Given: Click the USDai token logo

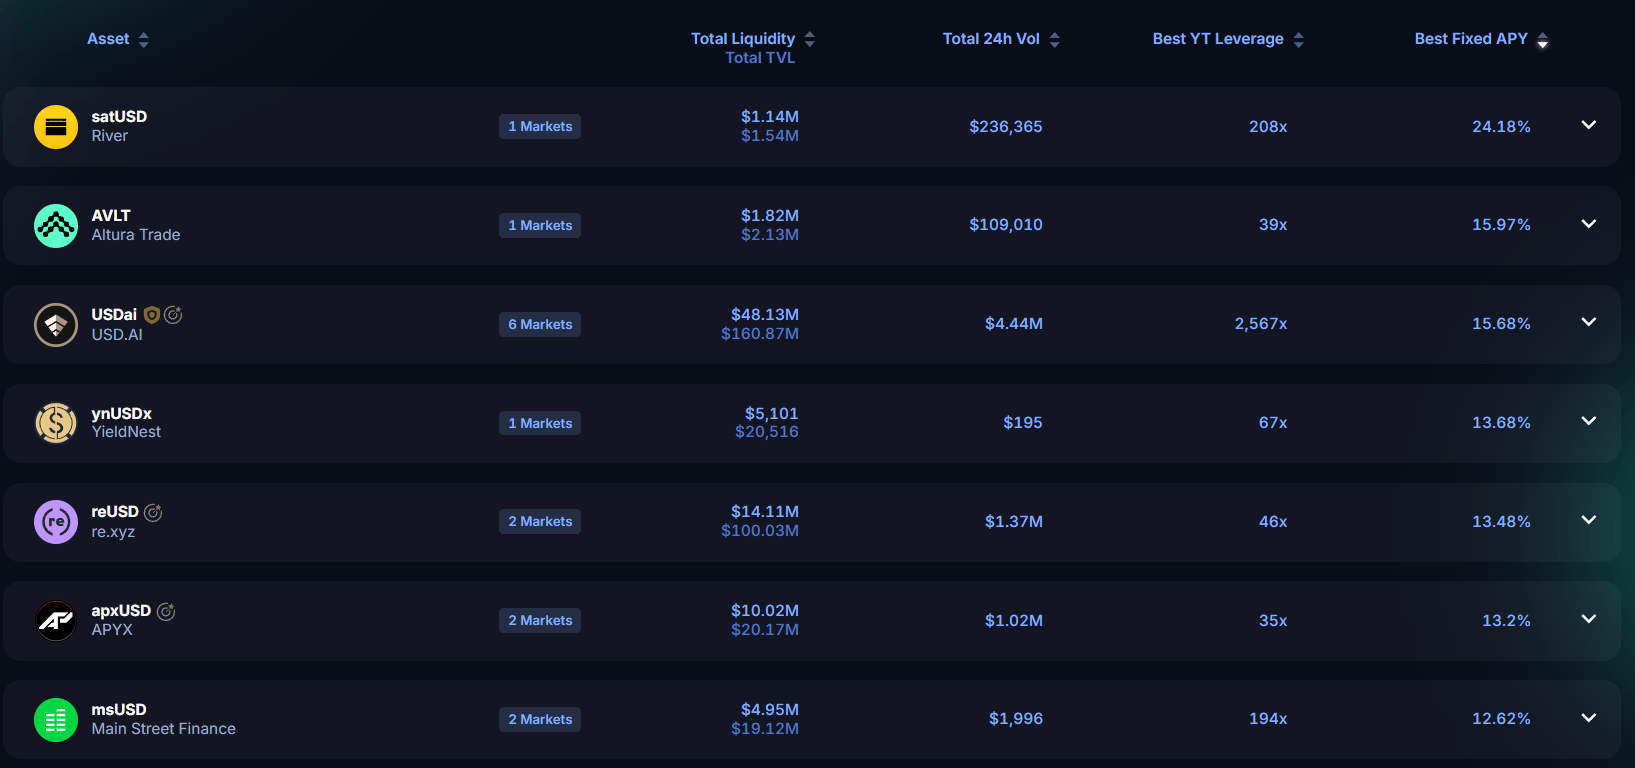Looking at the screenshot, I should pos(56,325).
